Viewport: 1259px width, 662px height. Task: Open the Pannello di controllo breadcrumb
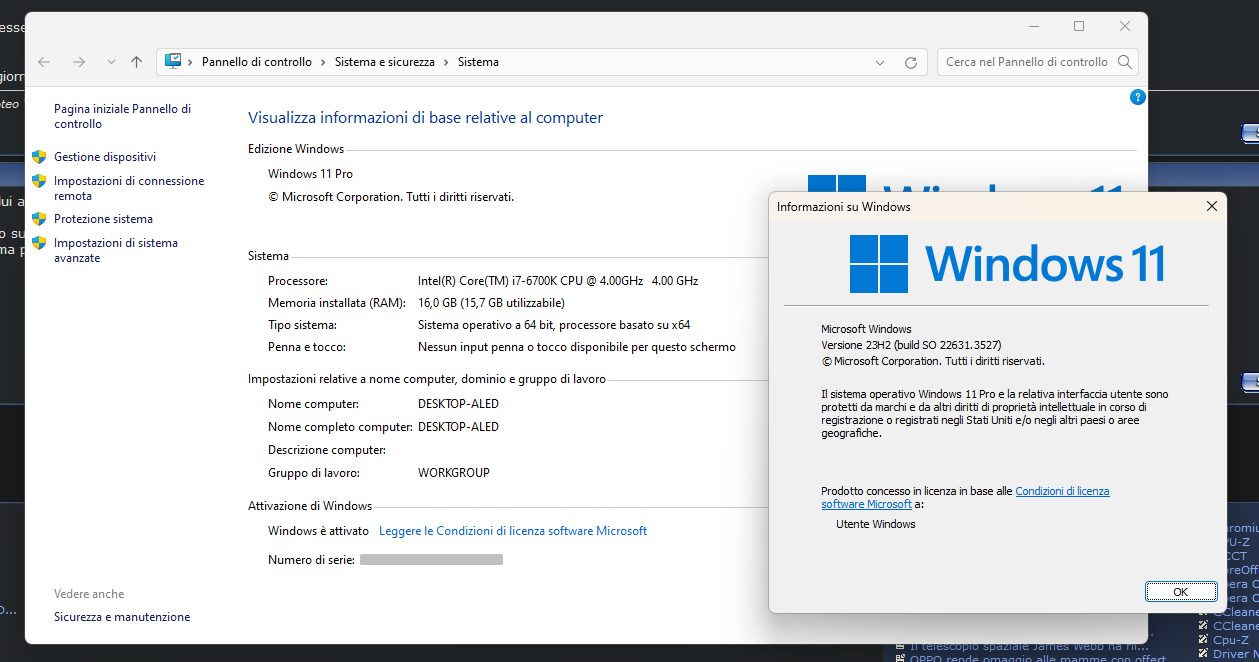coord(257,62)
